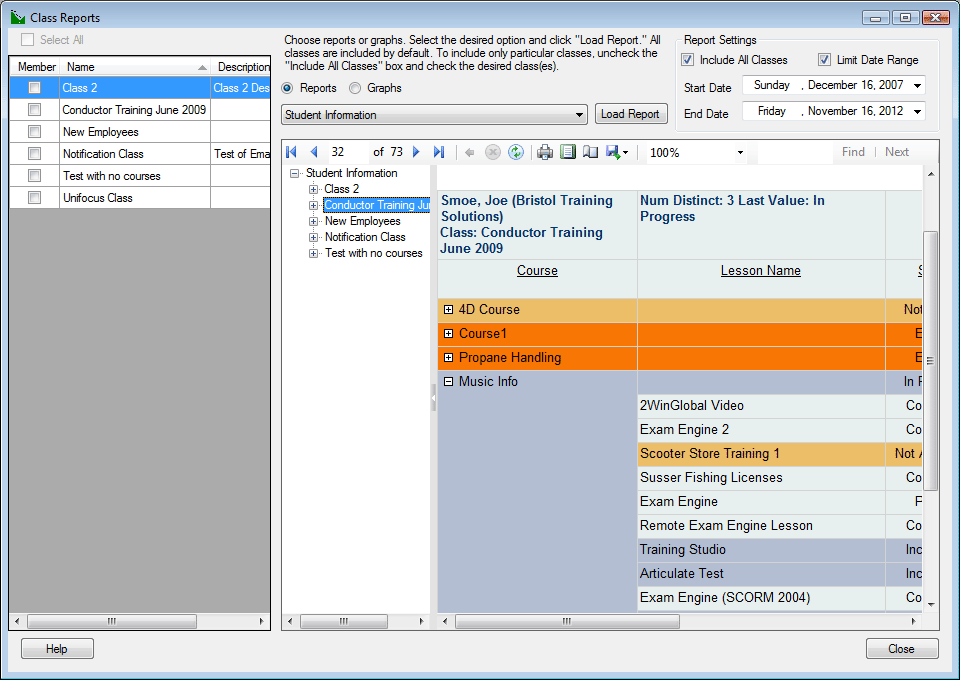Check New Employees member box

point(34,132)
